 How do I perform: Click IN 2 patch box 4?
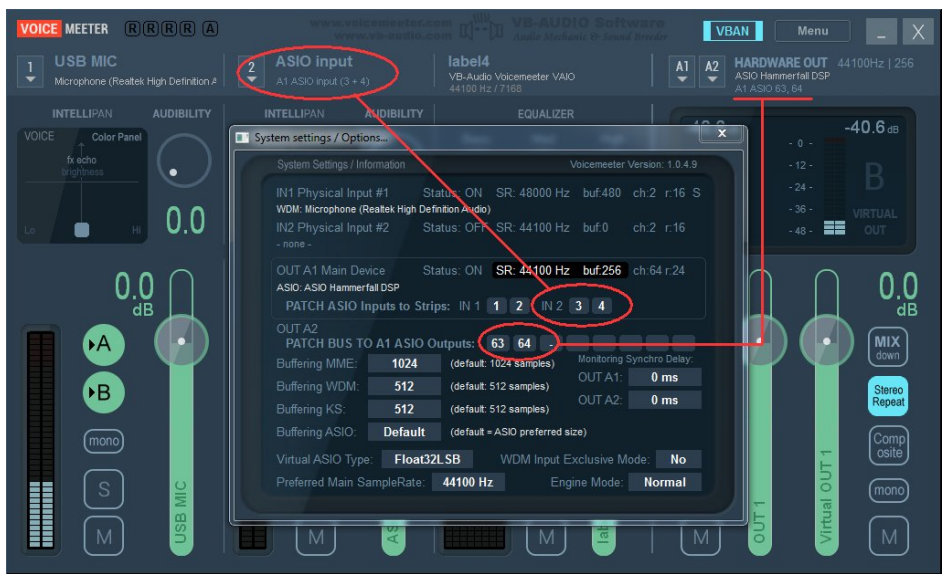(x=601, y=306)
